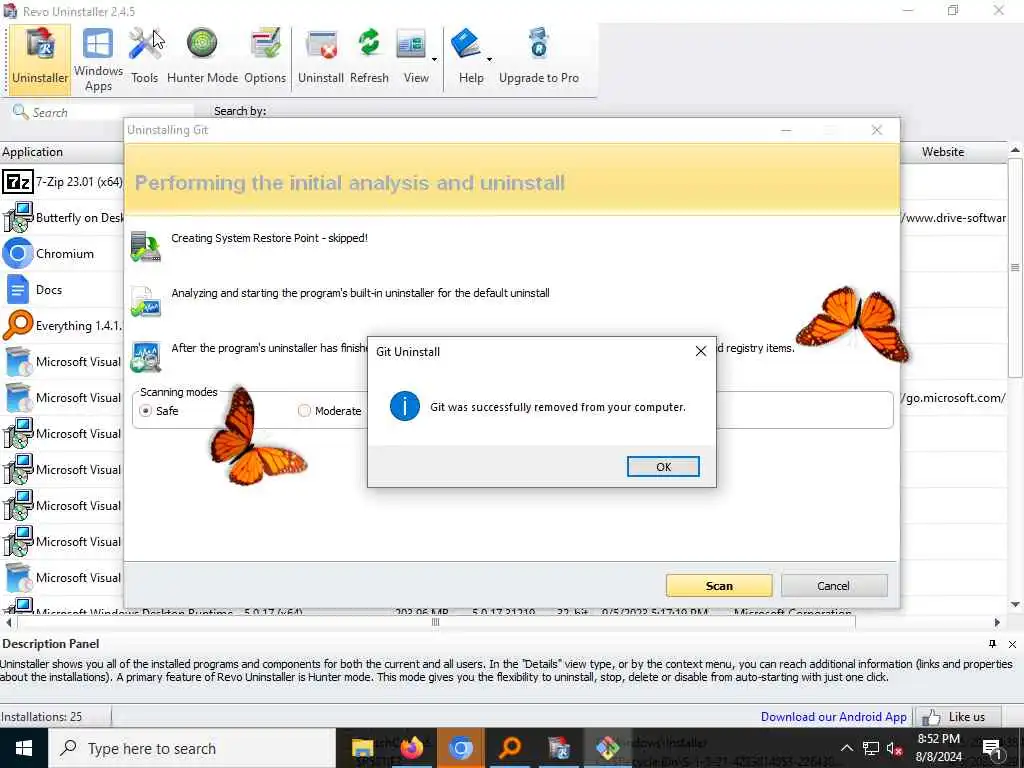Activate Hunter Mode
Screen dimensions: 1024x768
point(202,58)
